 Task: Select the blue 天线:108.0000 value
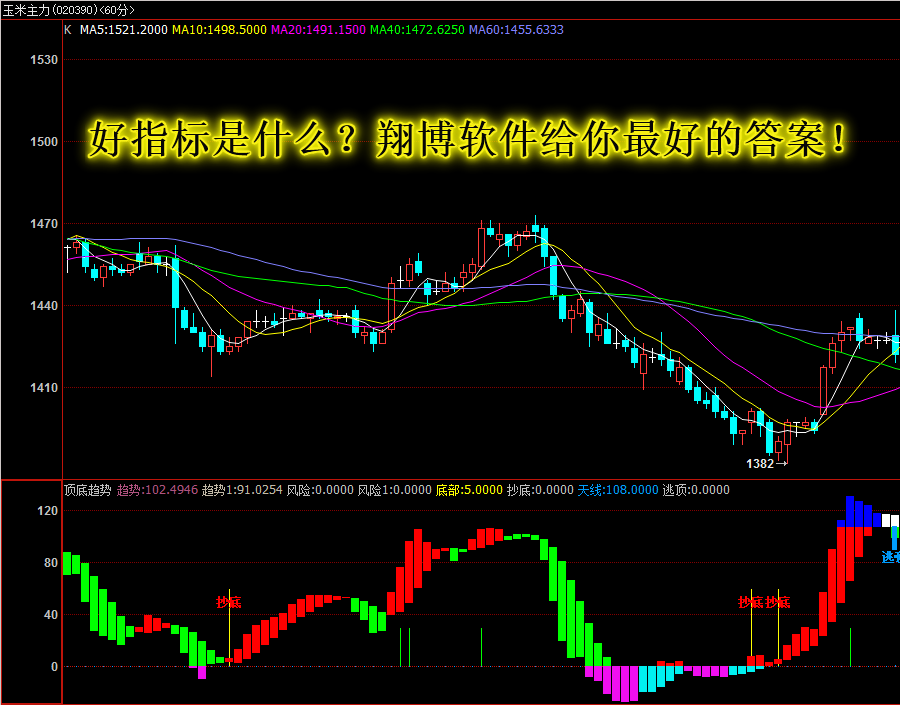(618, 490)
